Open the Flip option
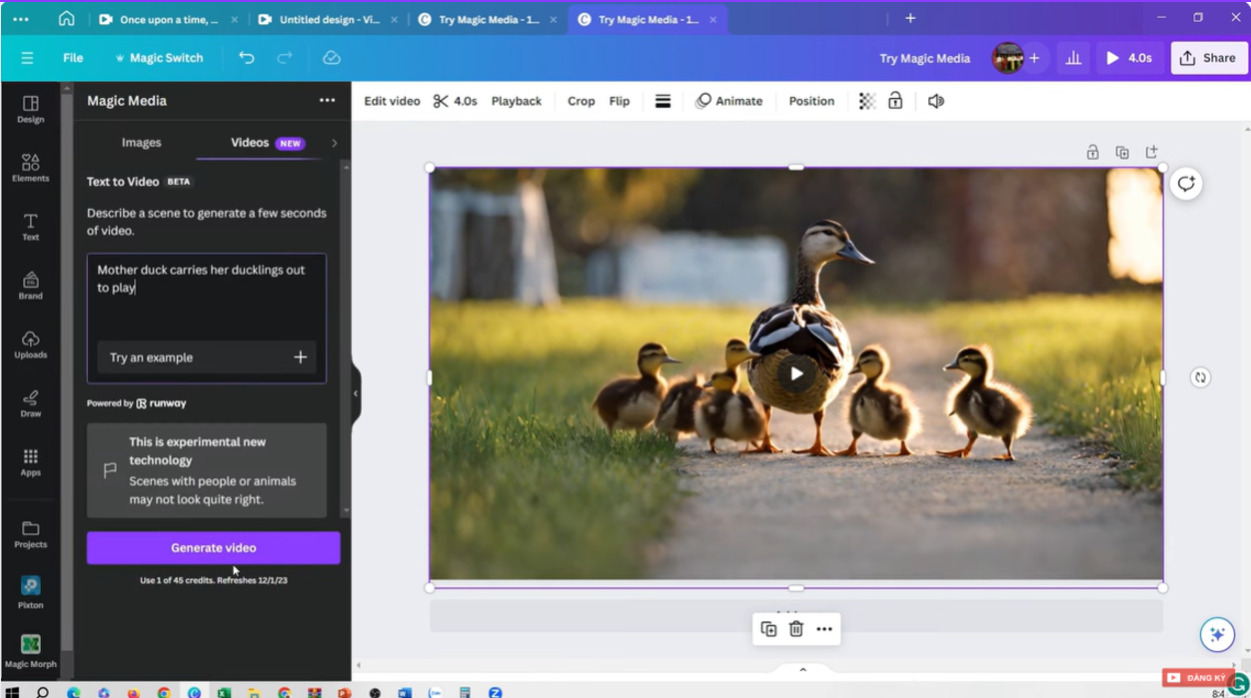The height and width of the screenshot is (698, 1251). [x=620, y=101]
